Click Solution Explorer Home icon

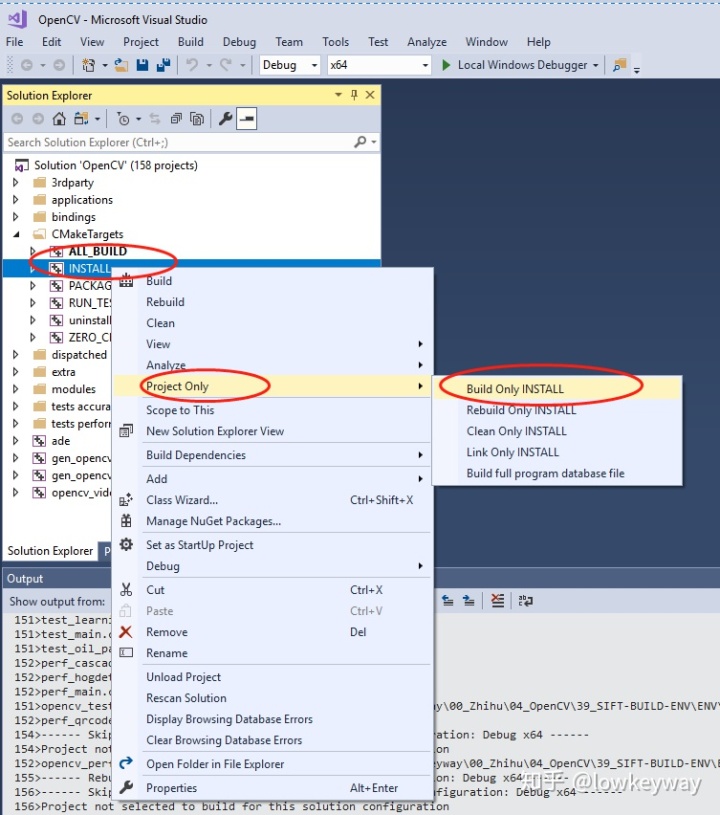click(x=59, y=119)
